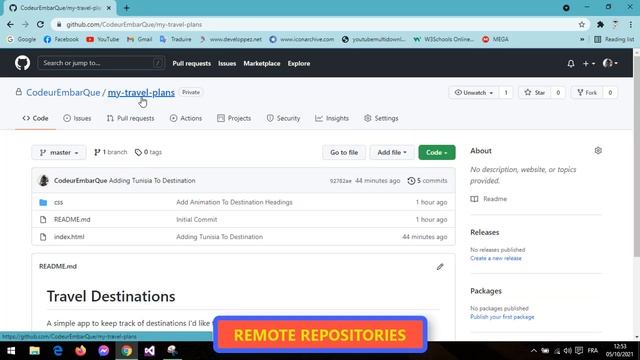The height and width of the screenshot is (360, 640).
Task: Expand the Add file dropdown
Action: point(392,153)
